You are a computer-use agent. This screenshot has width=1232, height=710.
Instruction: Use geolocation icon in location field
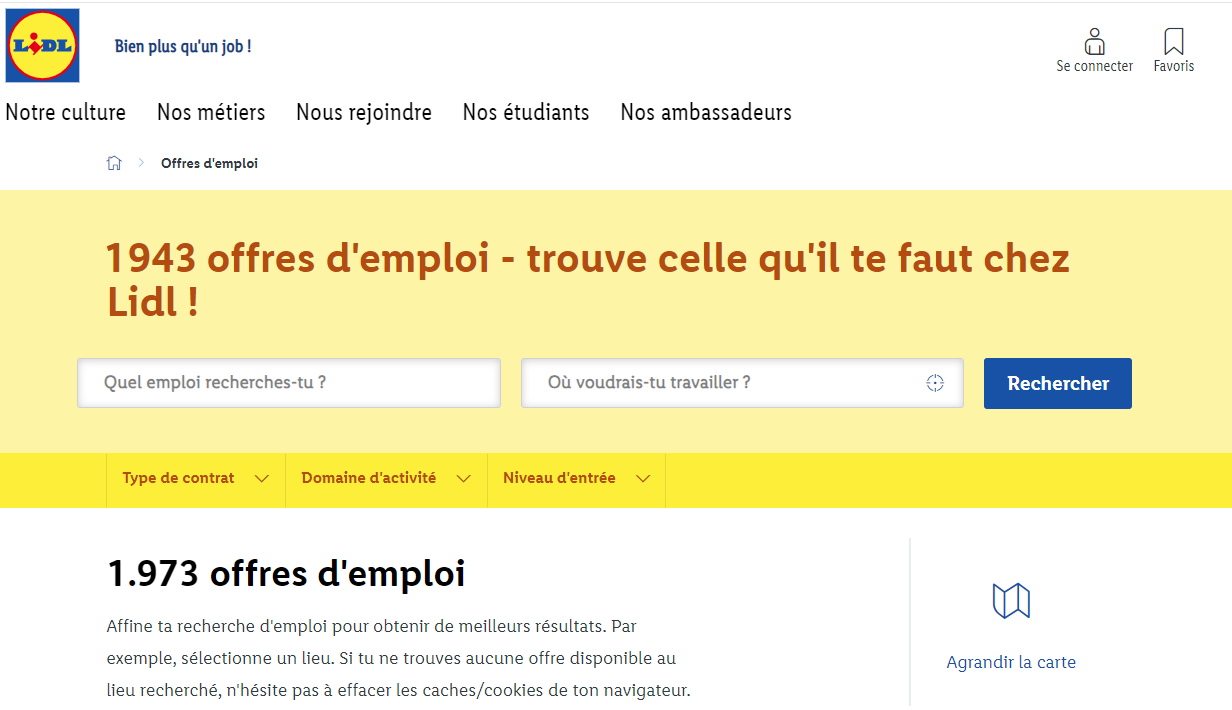(935, 383)
